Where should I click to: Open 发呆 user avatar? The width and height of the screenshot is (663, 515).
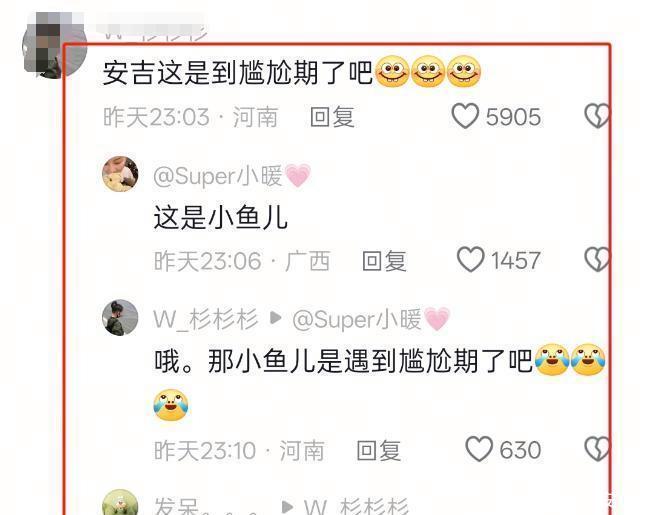click(120, 503)
